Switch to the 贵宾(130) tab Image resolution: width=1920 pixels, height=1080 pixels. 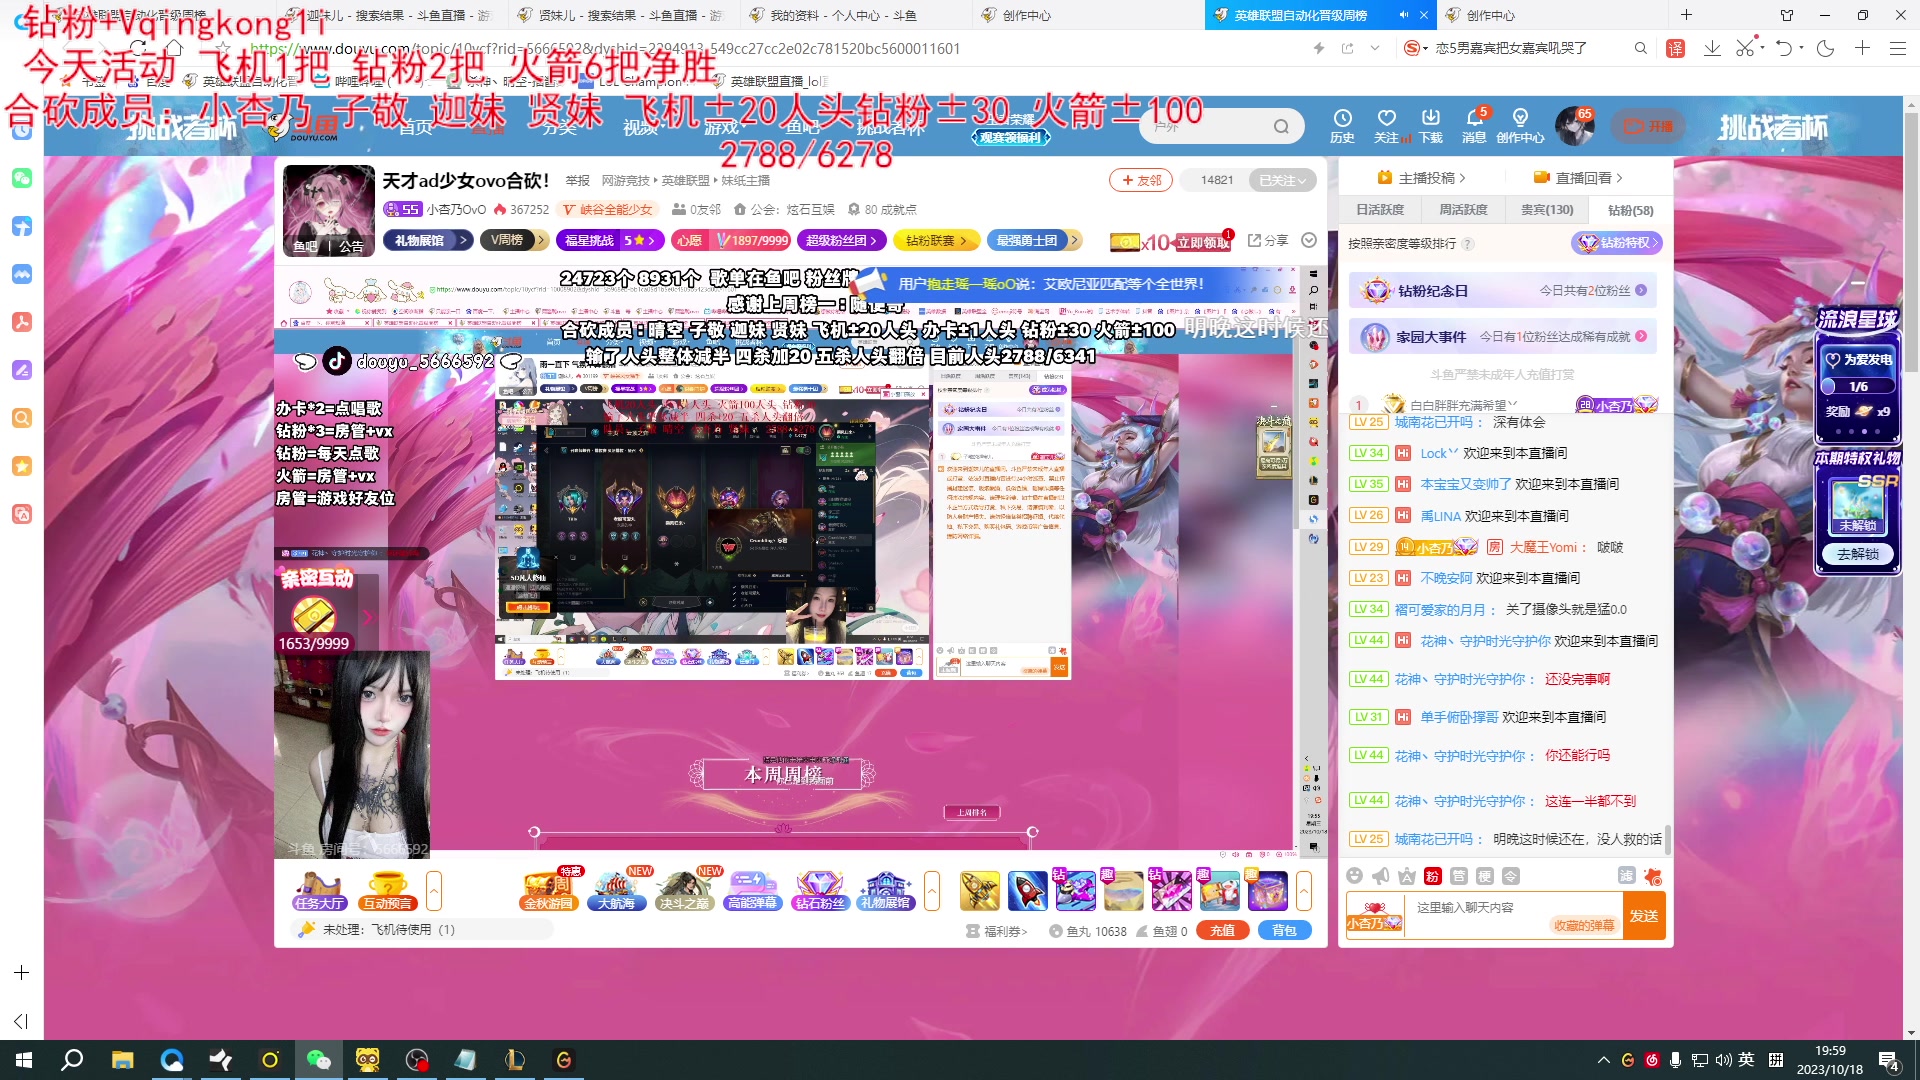pos(1547,210)
